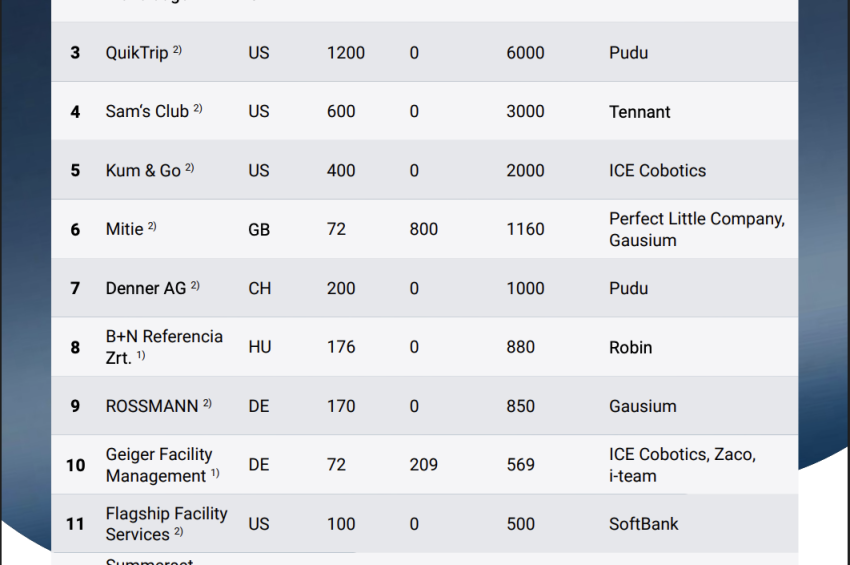Image resolution: width=850 pixels, height=565 pixels.
Task: Click the QuikTrip company name
Action: pyautogui.click(x=137, y=53)
